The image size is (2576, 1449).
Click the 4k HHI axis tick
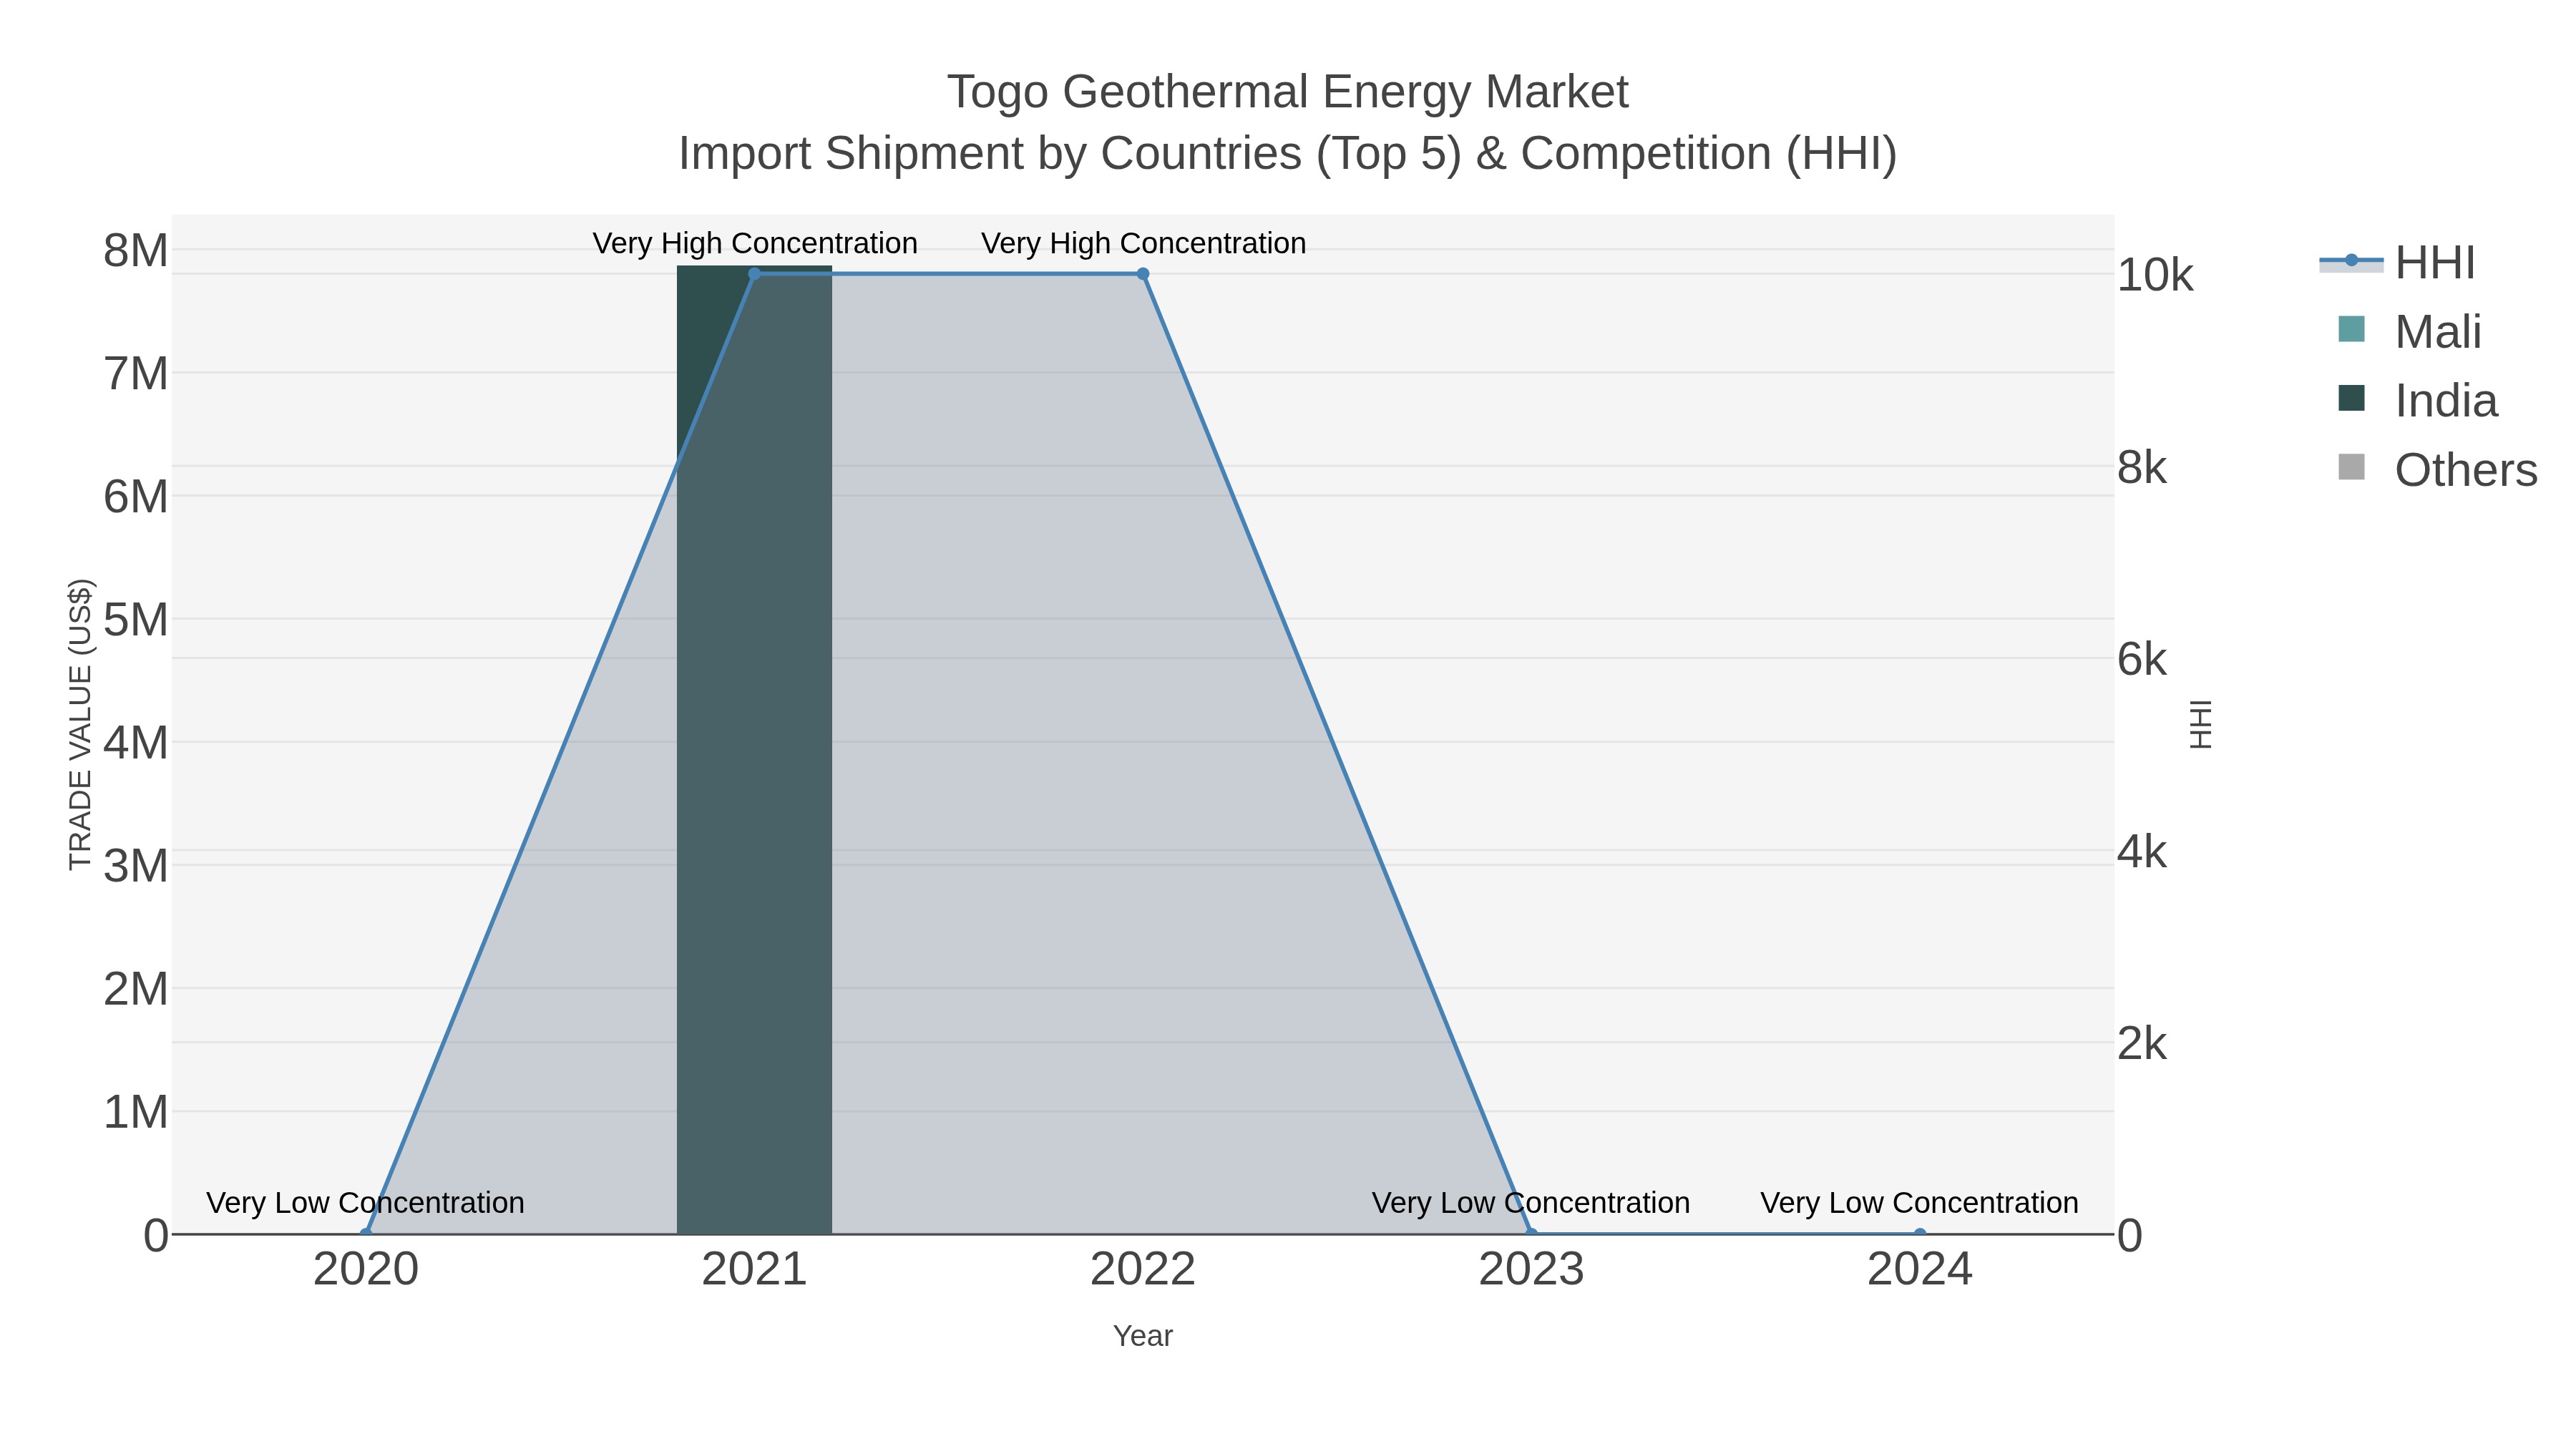2142,852
